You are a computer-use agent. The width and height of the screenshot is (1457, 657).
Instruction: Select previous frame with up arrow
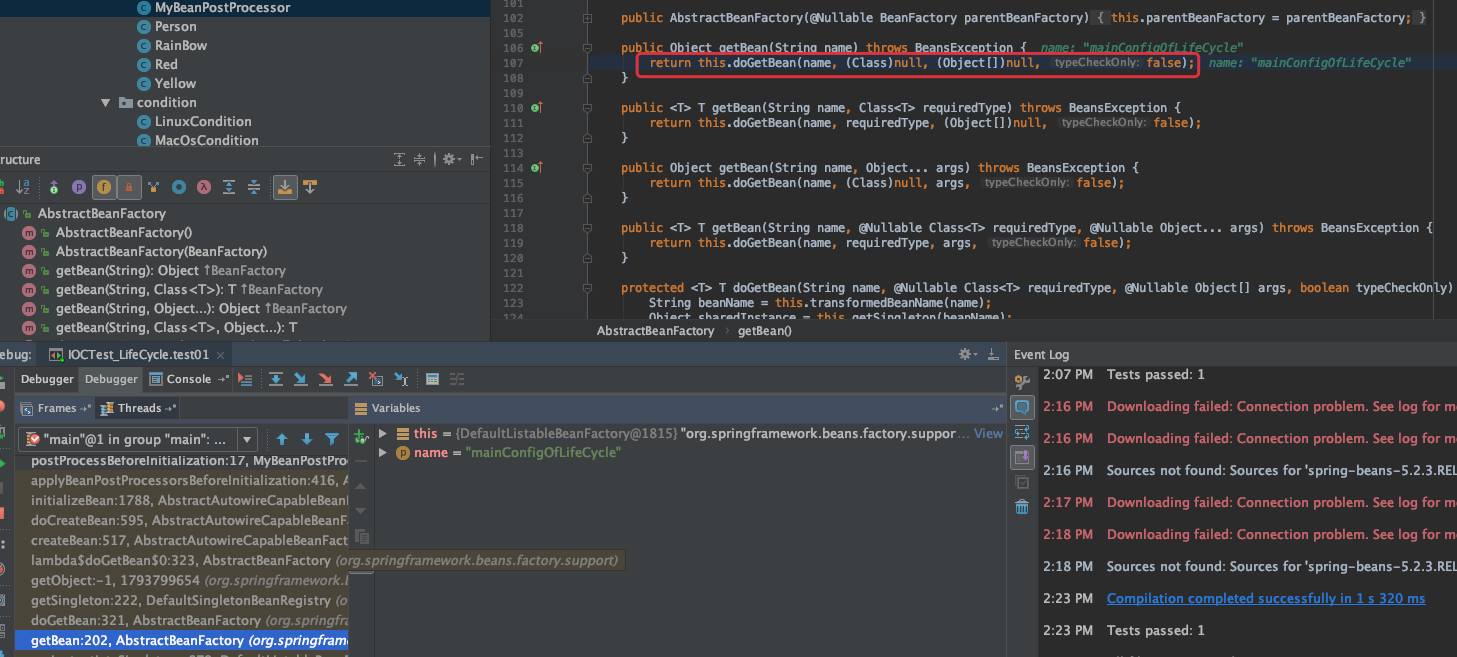pos(282,439)
